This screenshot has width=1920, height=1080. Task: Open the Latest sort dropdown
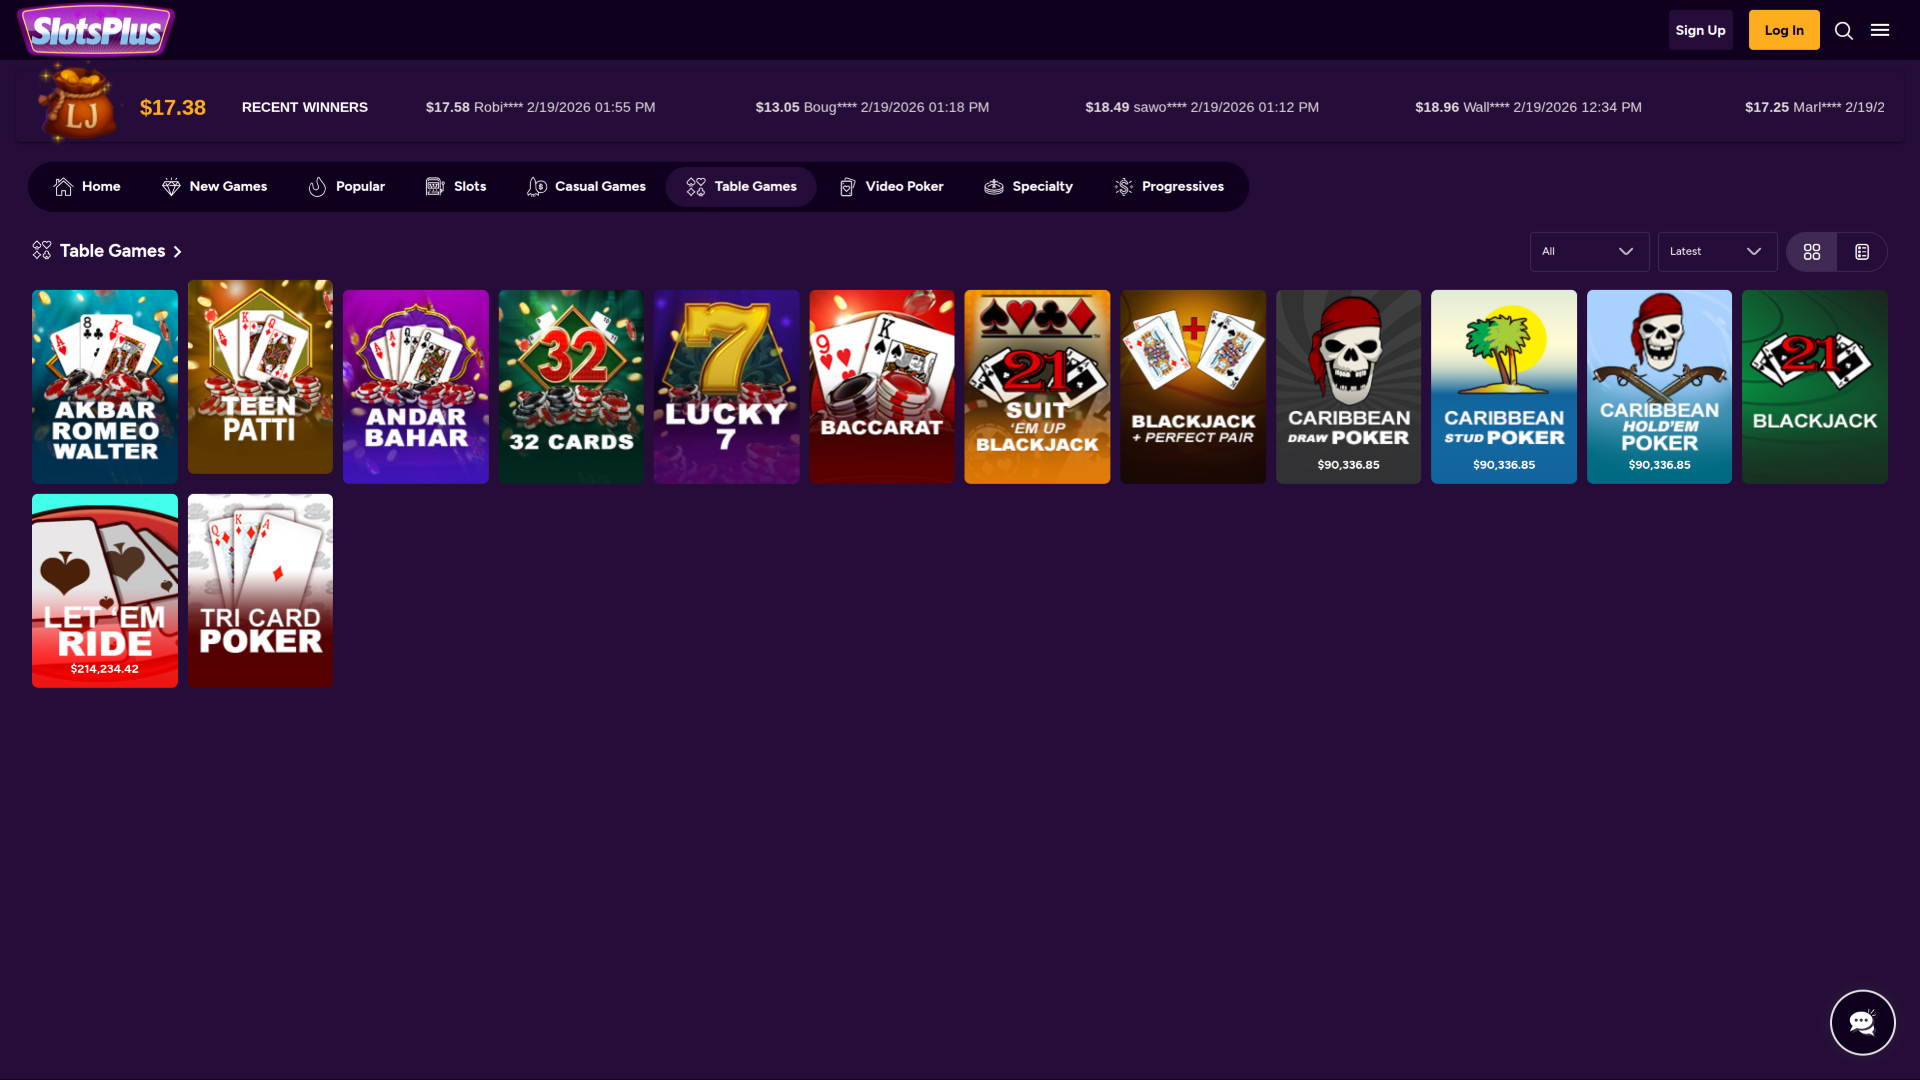coord(1717,251)
